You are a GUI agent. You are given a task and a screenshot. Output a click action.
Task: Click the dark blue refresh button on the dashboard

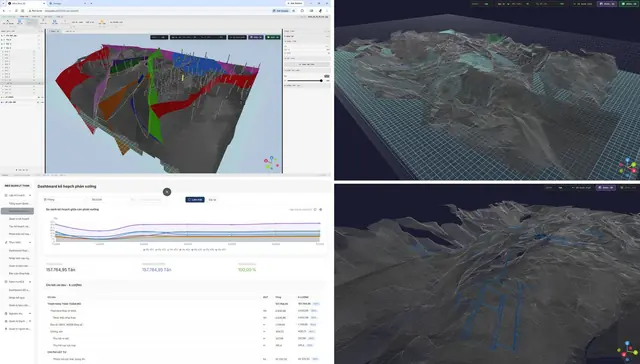[195, 200]
